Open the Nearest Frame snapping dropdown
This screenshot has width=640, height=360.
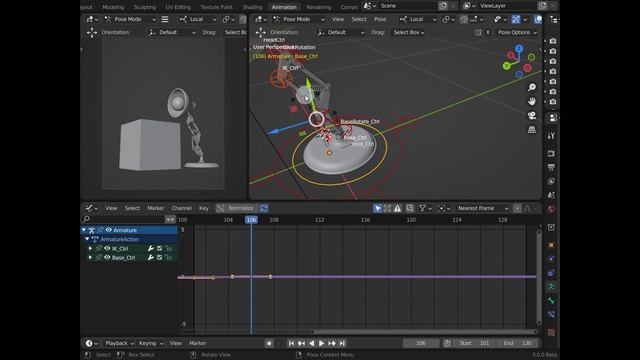coord(483,208)
